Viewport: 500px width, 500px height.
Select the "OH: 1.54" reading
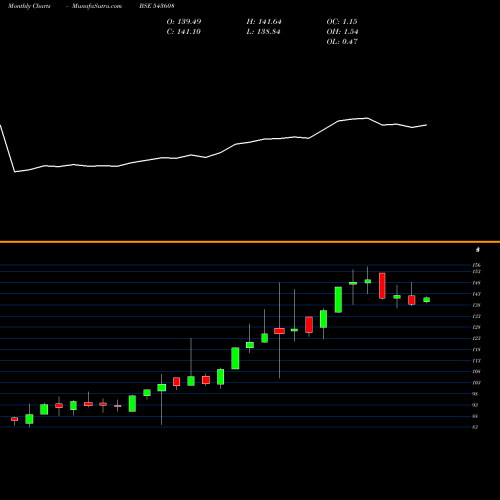pos(342,32)
